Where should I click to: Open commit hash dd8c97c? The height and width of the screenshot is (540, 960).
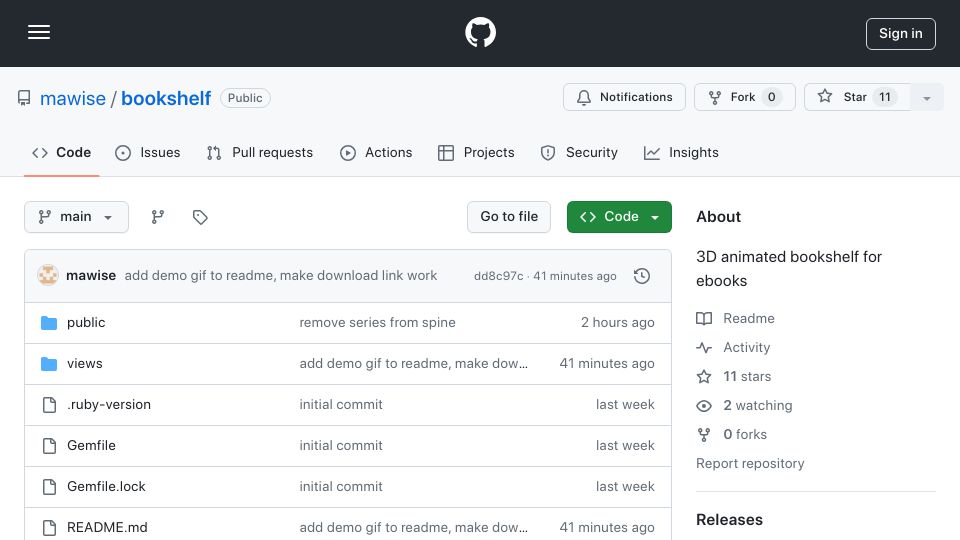[498, 276]
